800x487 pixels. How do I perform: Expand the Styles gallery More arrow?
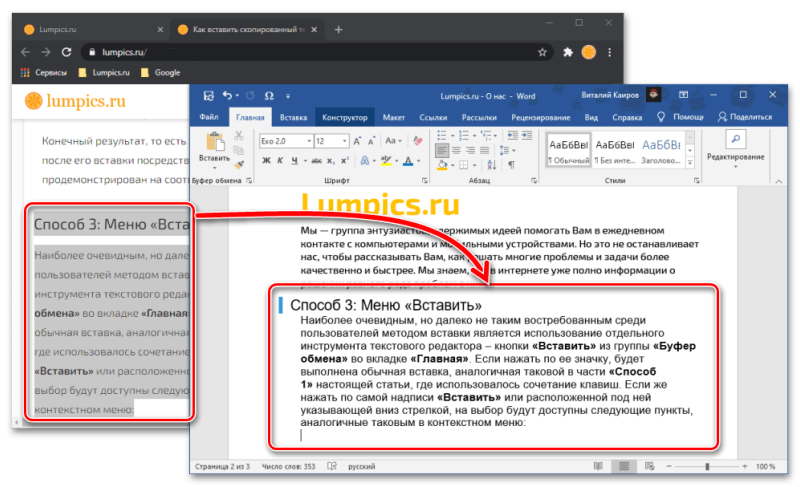point(690,163)
